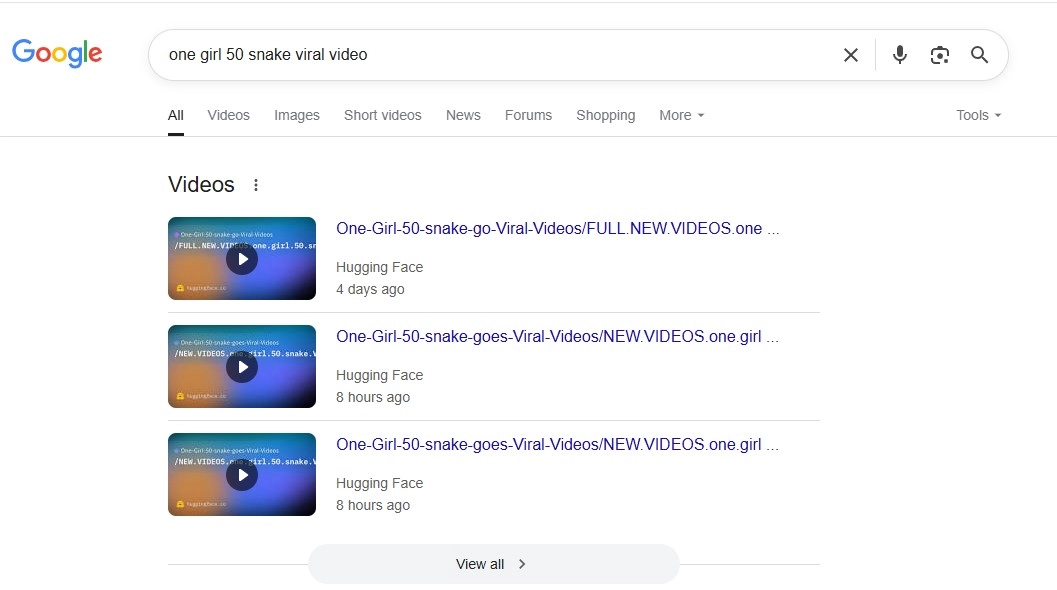
Task: Start voice search with microphone icon
Action: pyautogui.click(x=900, y=55)
